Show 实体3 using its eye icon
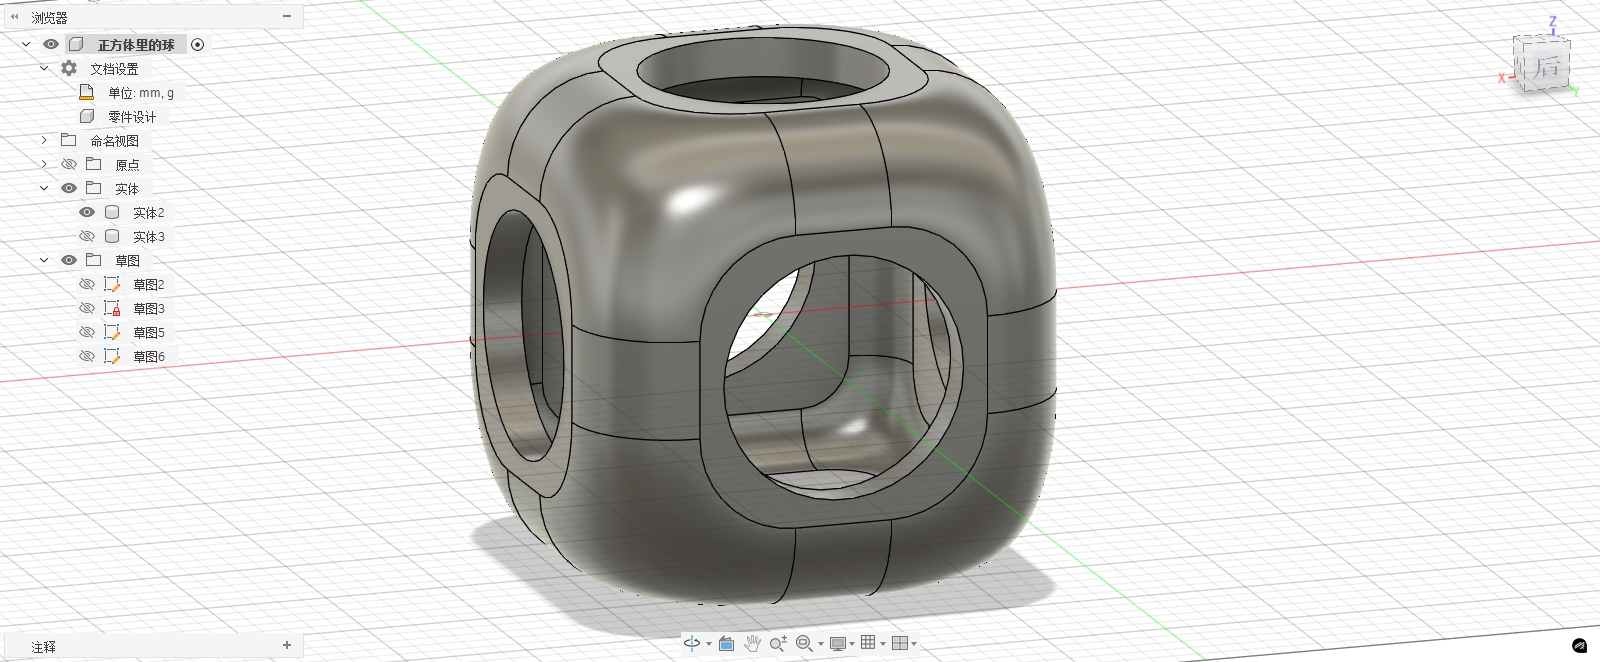 (x=87, y=236)
